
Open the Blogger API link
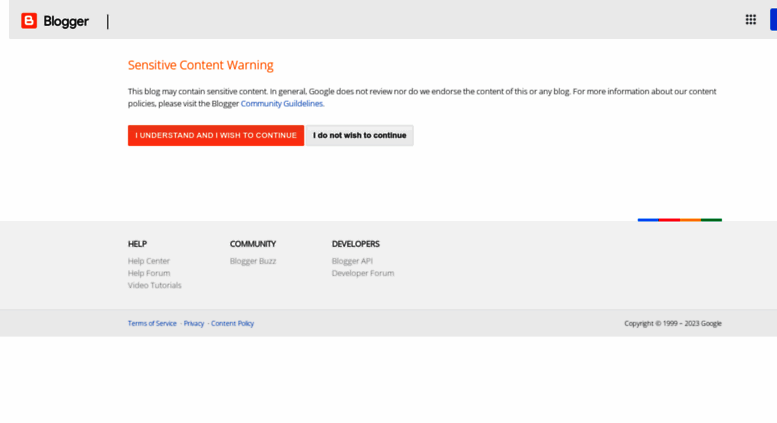[352, 261]
